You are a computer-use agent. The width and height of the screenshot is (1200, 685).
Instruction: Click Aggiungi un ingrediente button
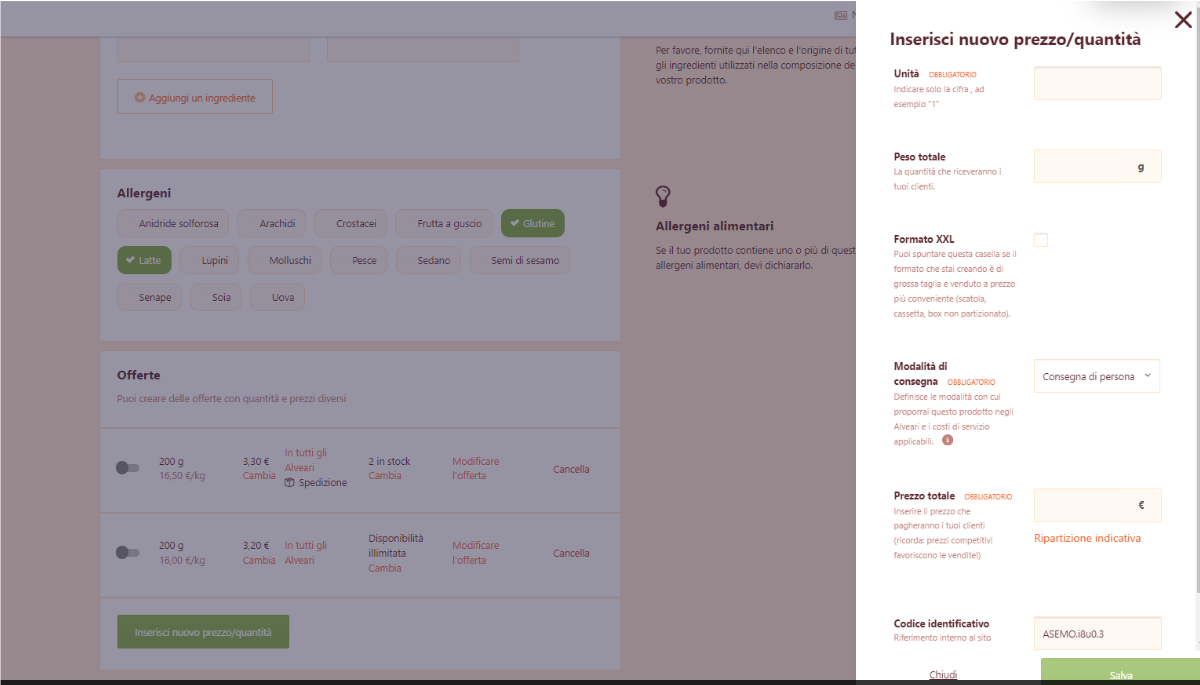point(195,97)
